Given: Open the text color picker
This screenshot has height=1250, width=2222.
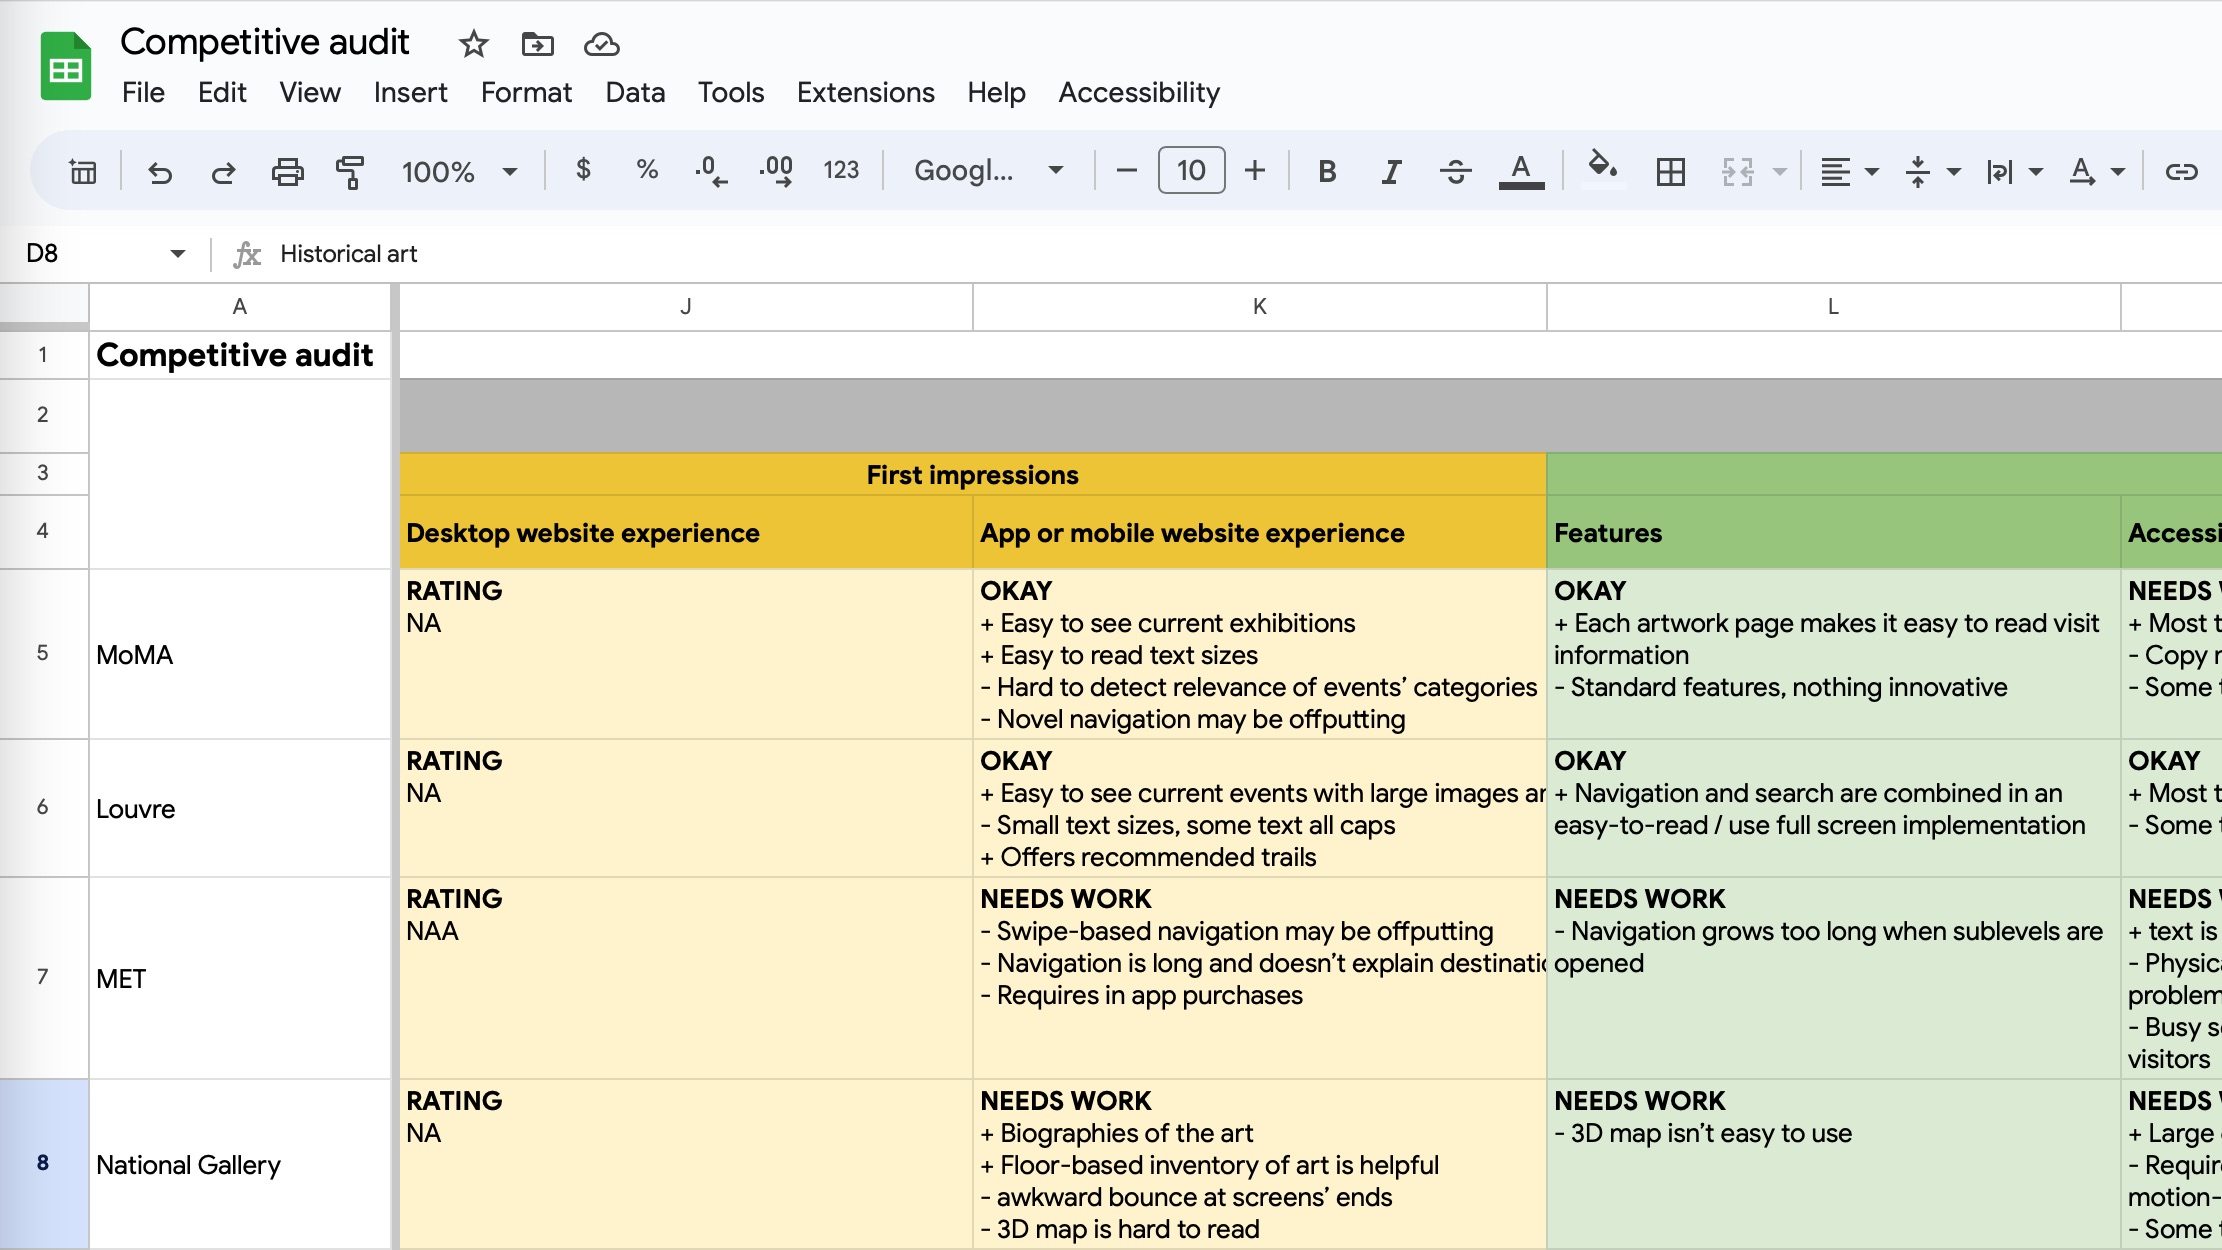Looking at the screenshot, I should [x=1521, y=172].
